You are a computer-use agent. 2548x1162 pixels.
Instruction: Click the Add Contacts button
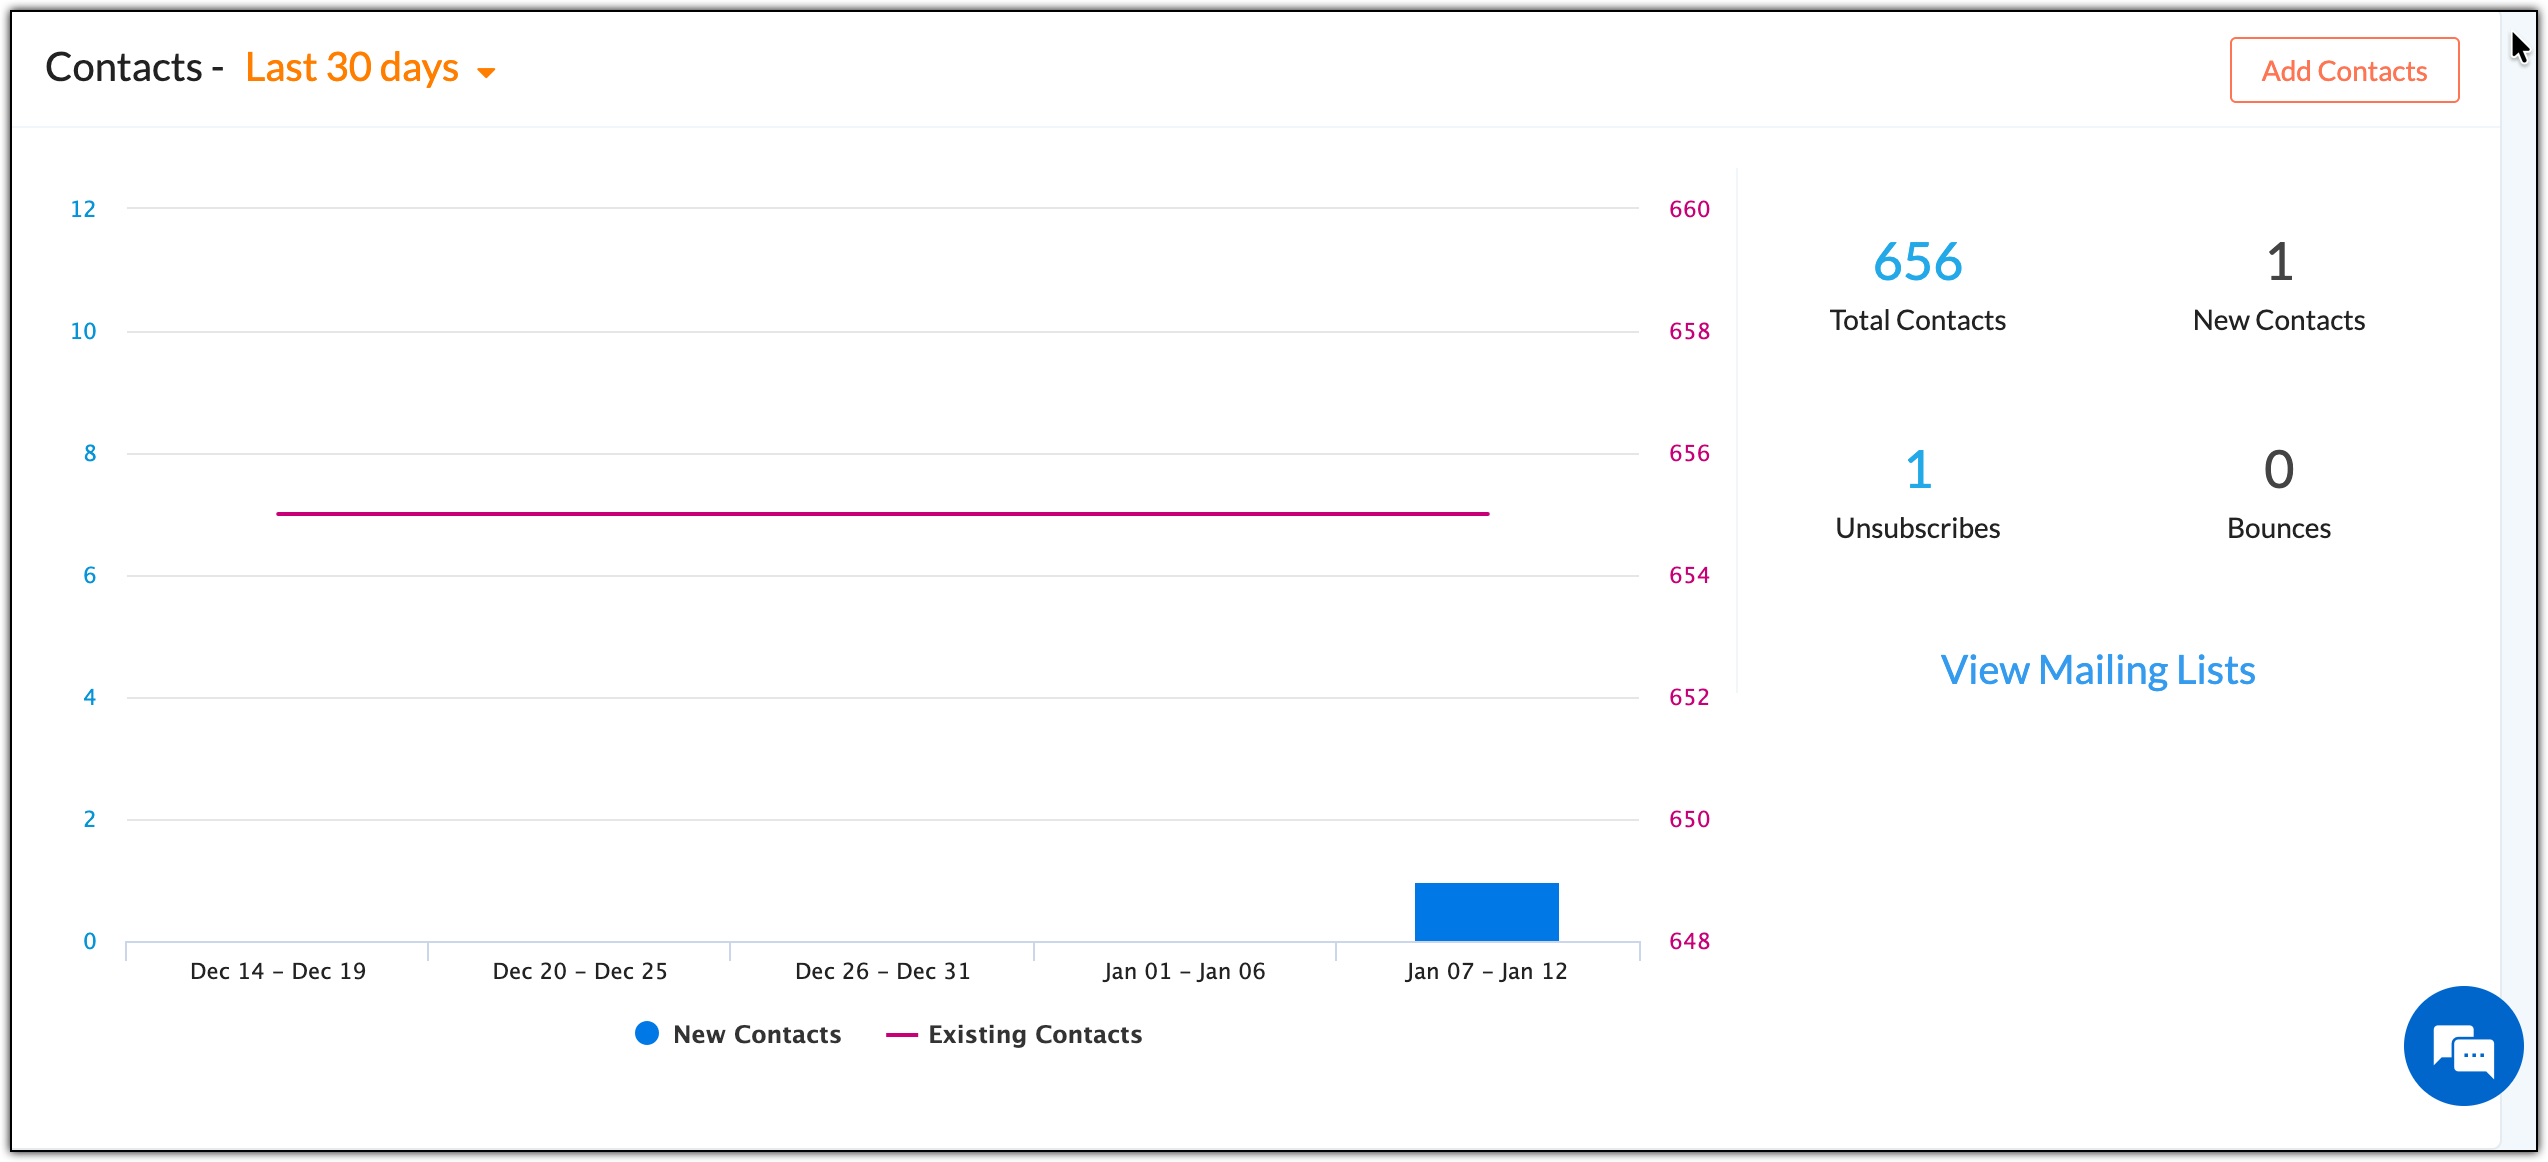pos(2344,71)
